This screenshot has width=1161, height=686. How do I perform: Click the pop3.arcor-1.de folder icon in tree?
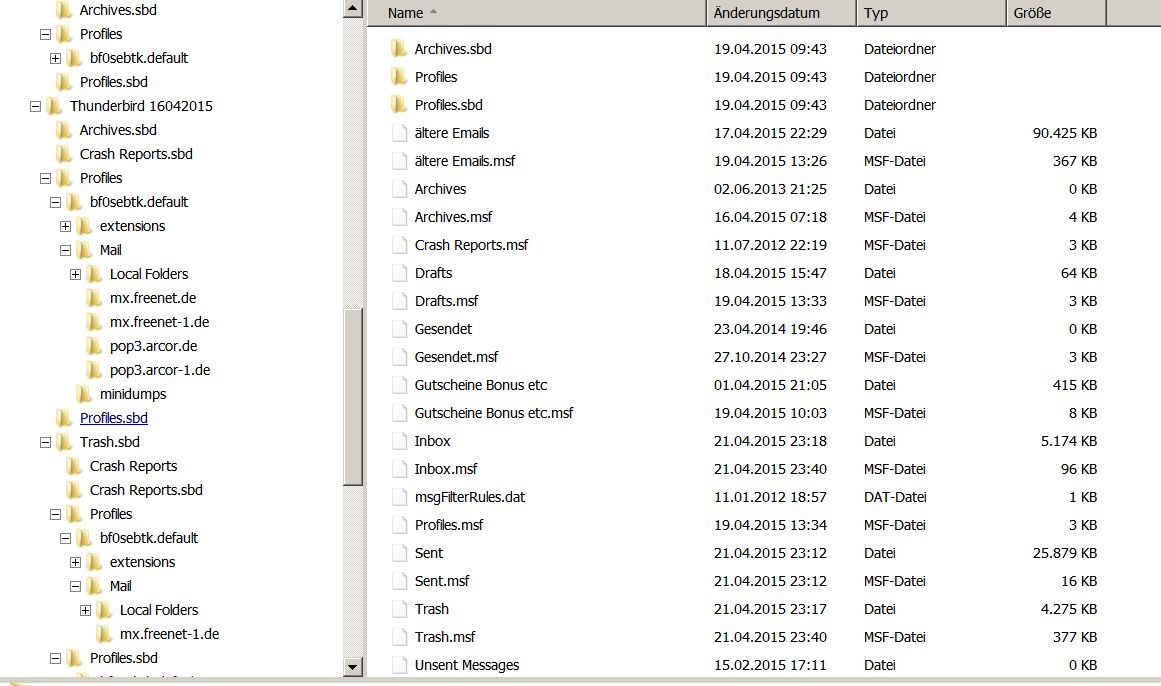94,370
